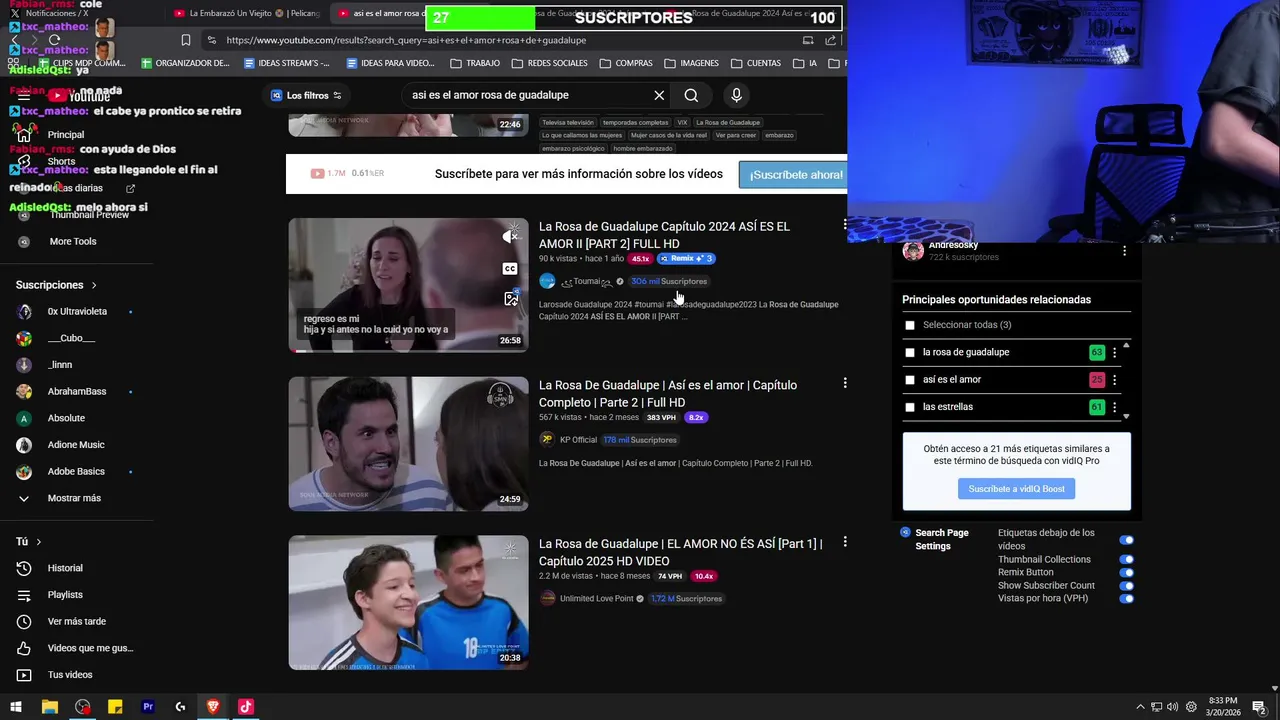Open options for 'así es el amor' keyword
Viewport: 1280px width, 720px height.
1115,380
